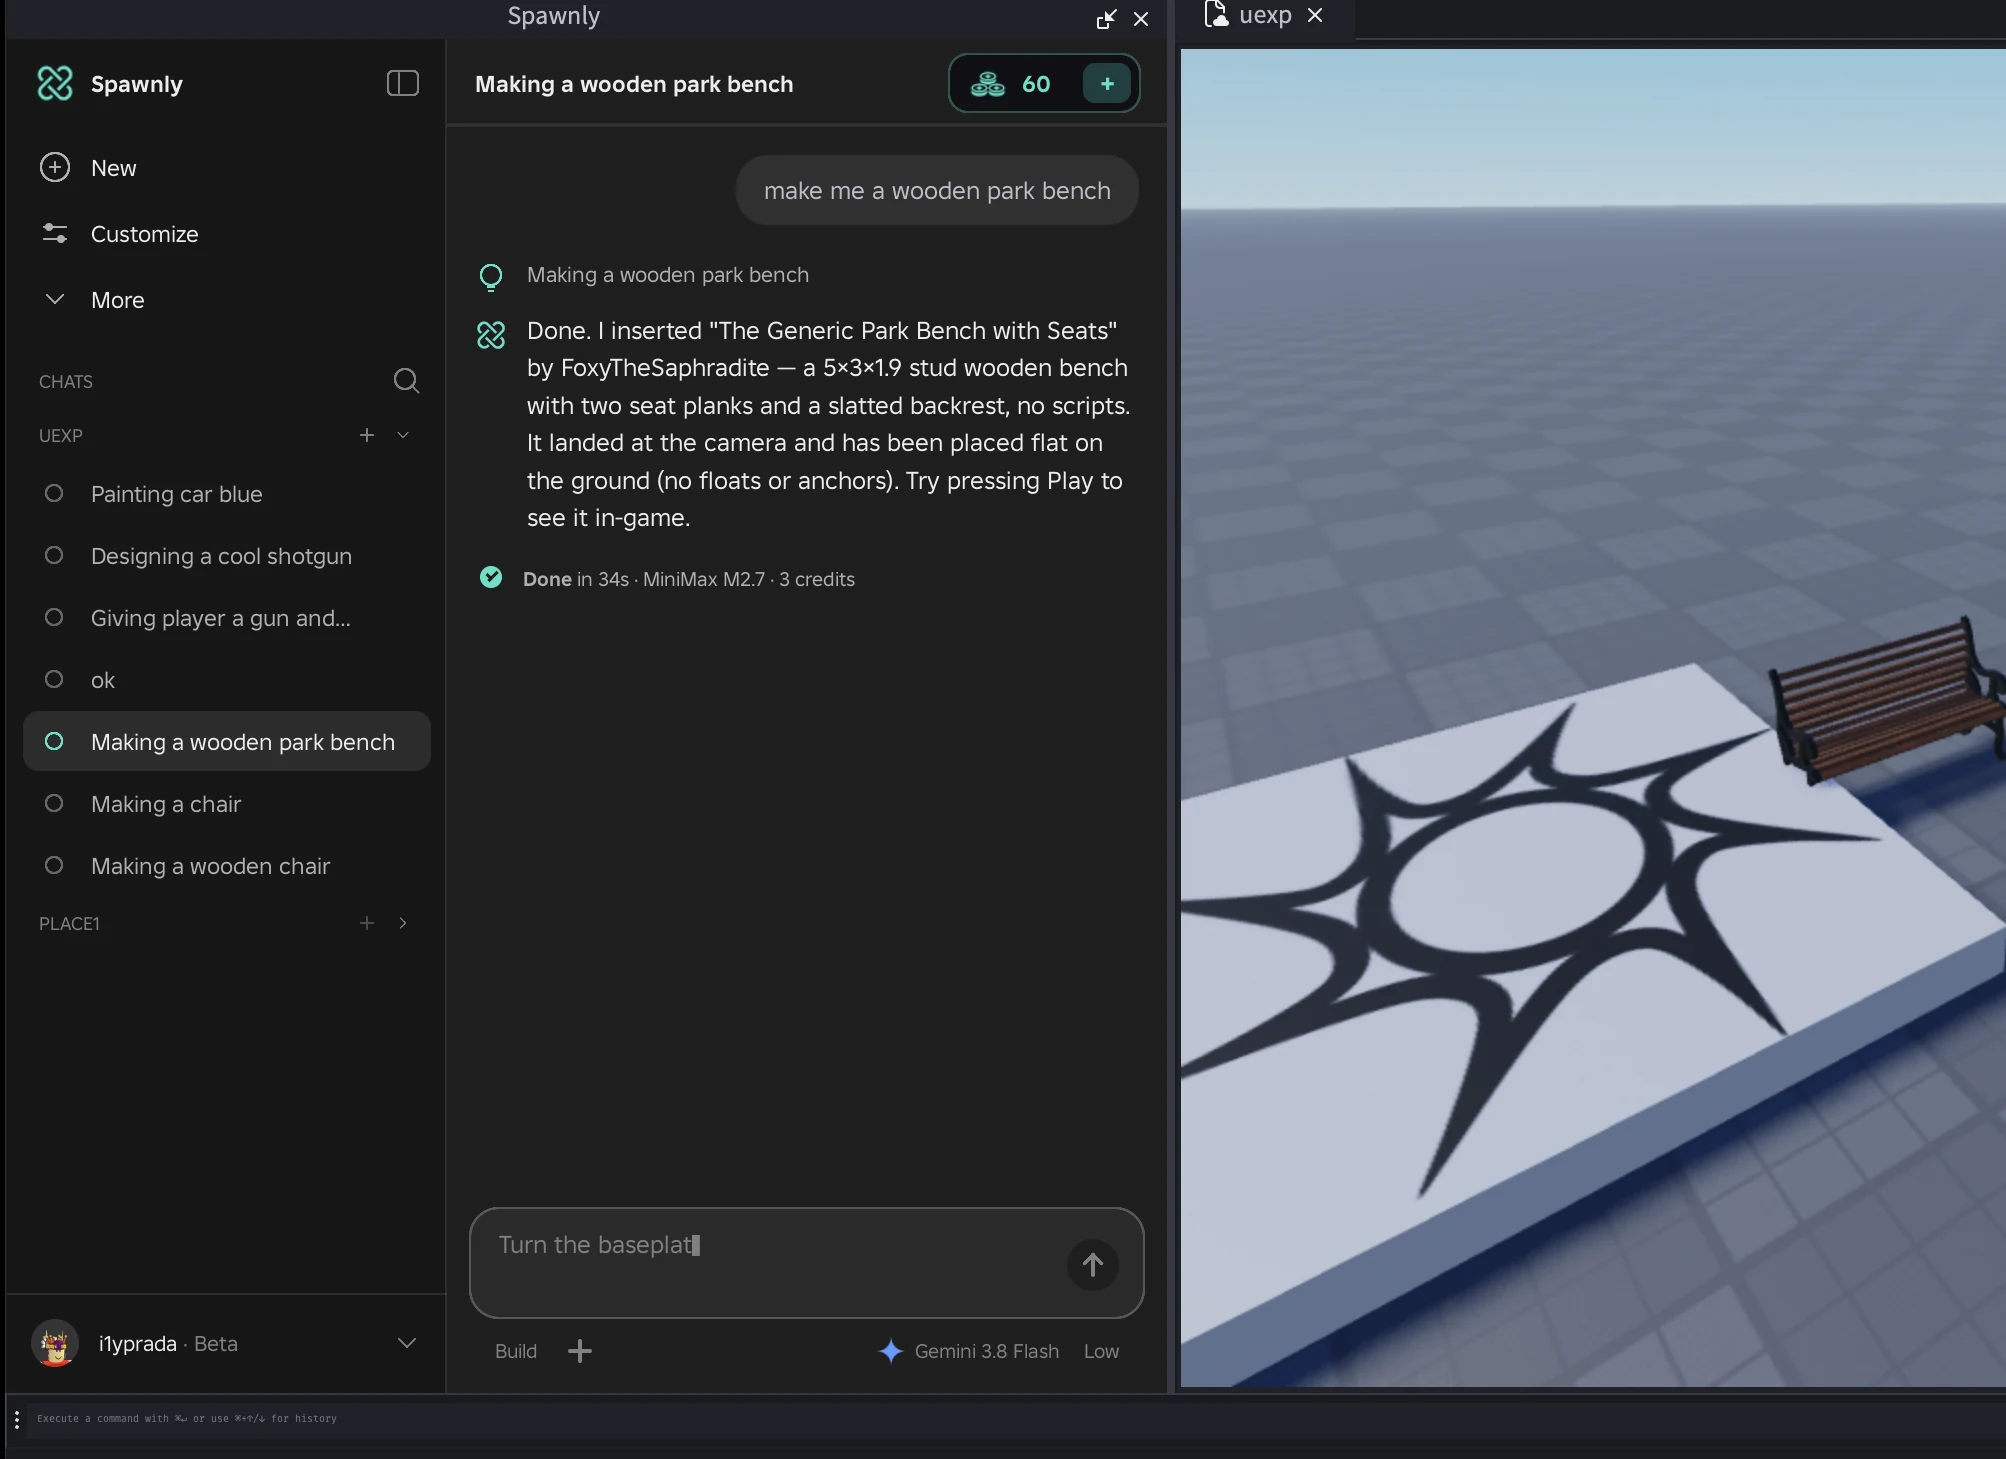Change the Low effort setting
This screenshot has width=2006, height=1459.
coord(1101,1351)
